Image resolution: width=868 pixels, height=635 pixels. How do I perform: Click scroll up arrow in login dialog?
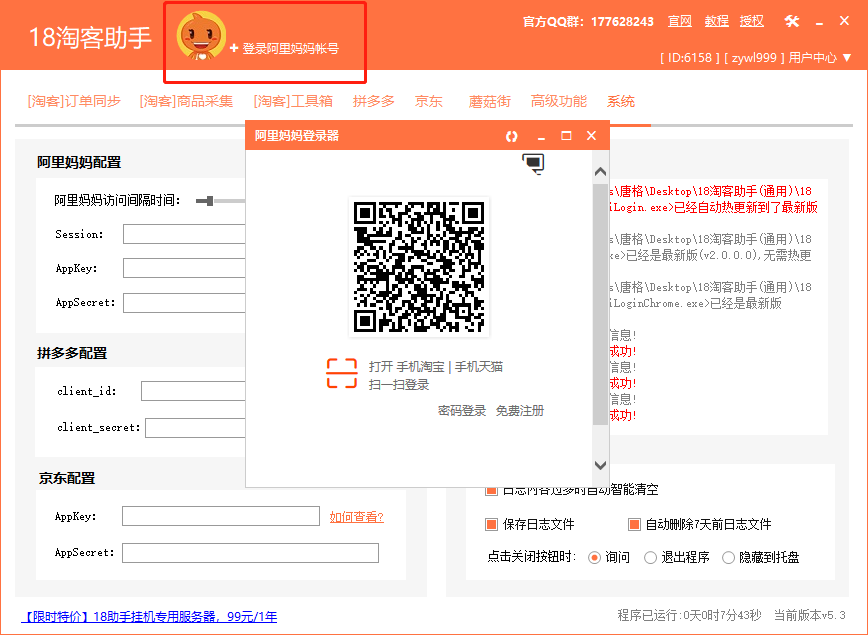(600, 172)
